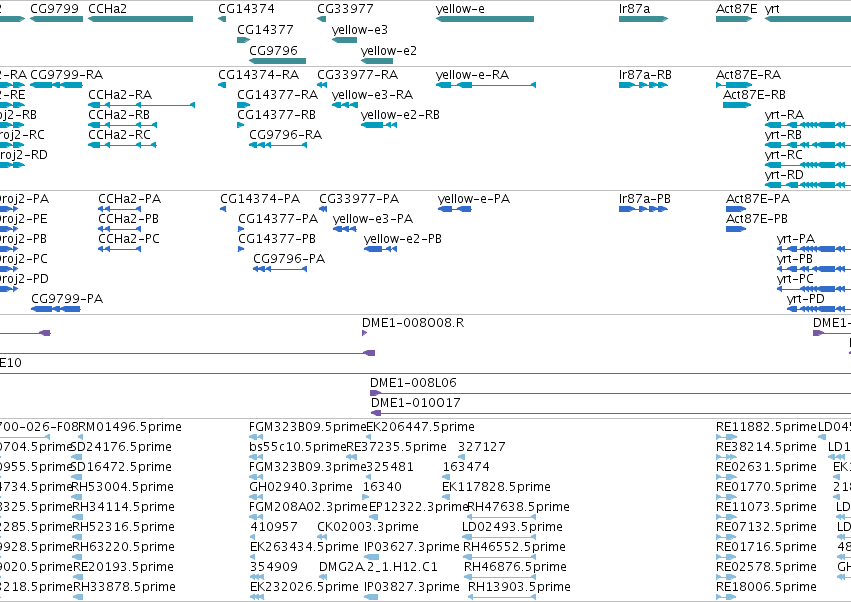This screenshot has width=851, height=602.
Task: Select the yellow-e2 gene label
Action: point(389,50)
